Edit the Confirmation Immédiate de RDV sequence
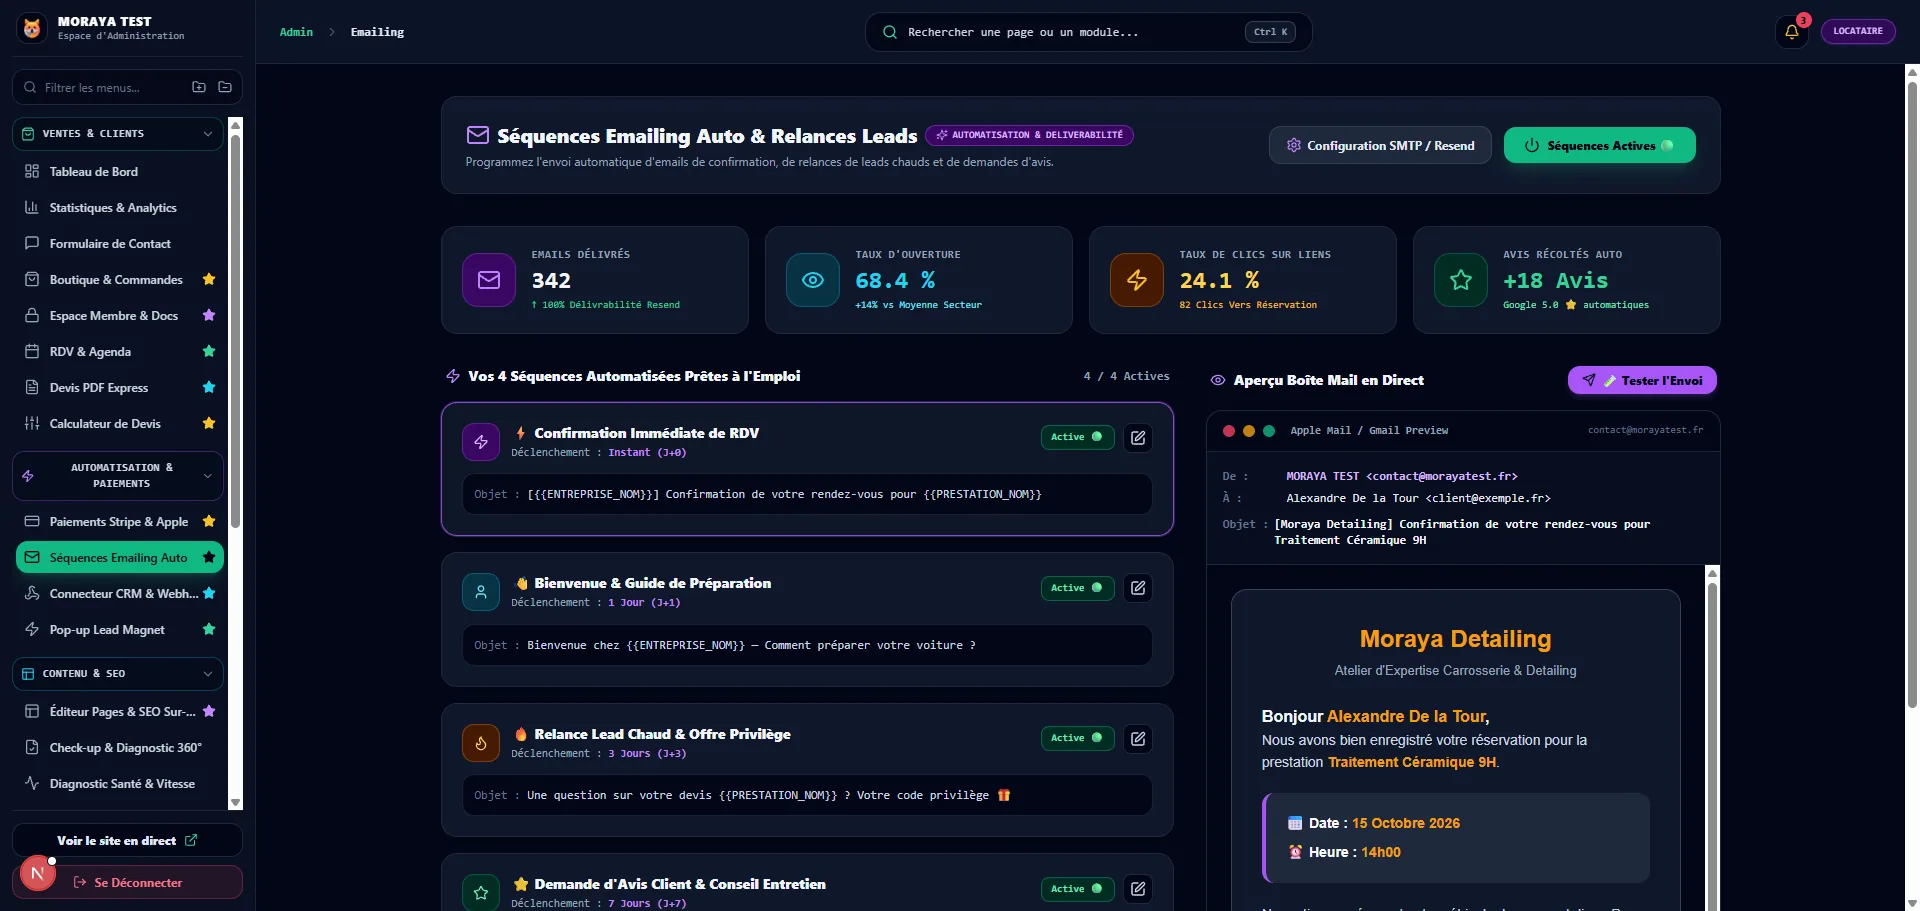The image size is (1920, 911). pos(1138,437)
